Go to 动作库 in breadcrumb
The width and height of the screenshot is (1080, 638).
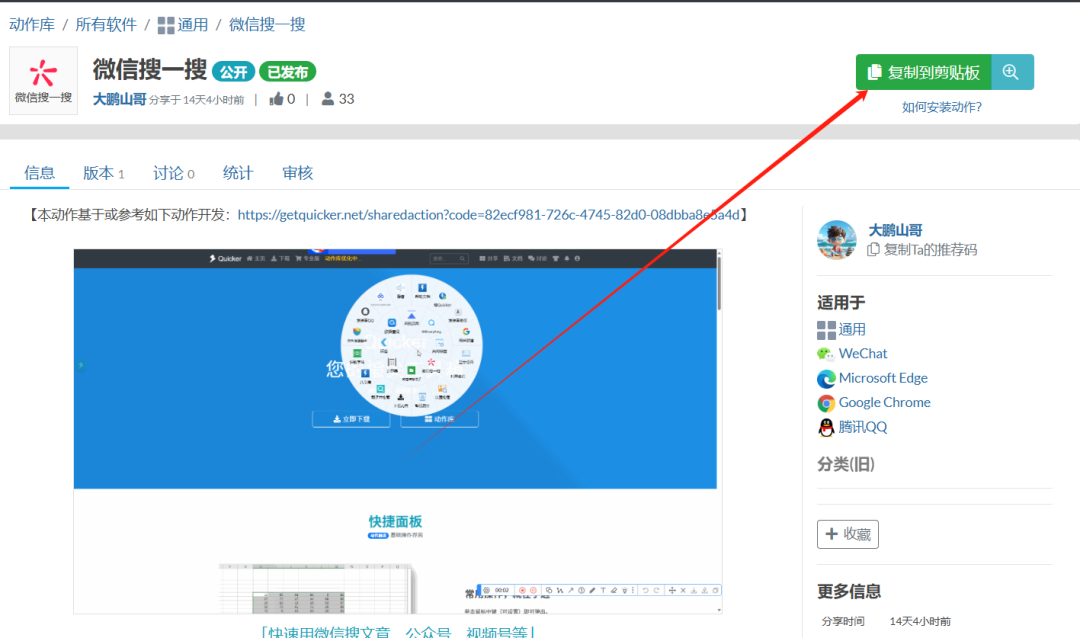[32, 25]
